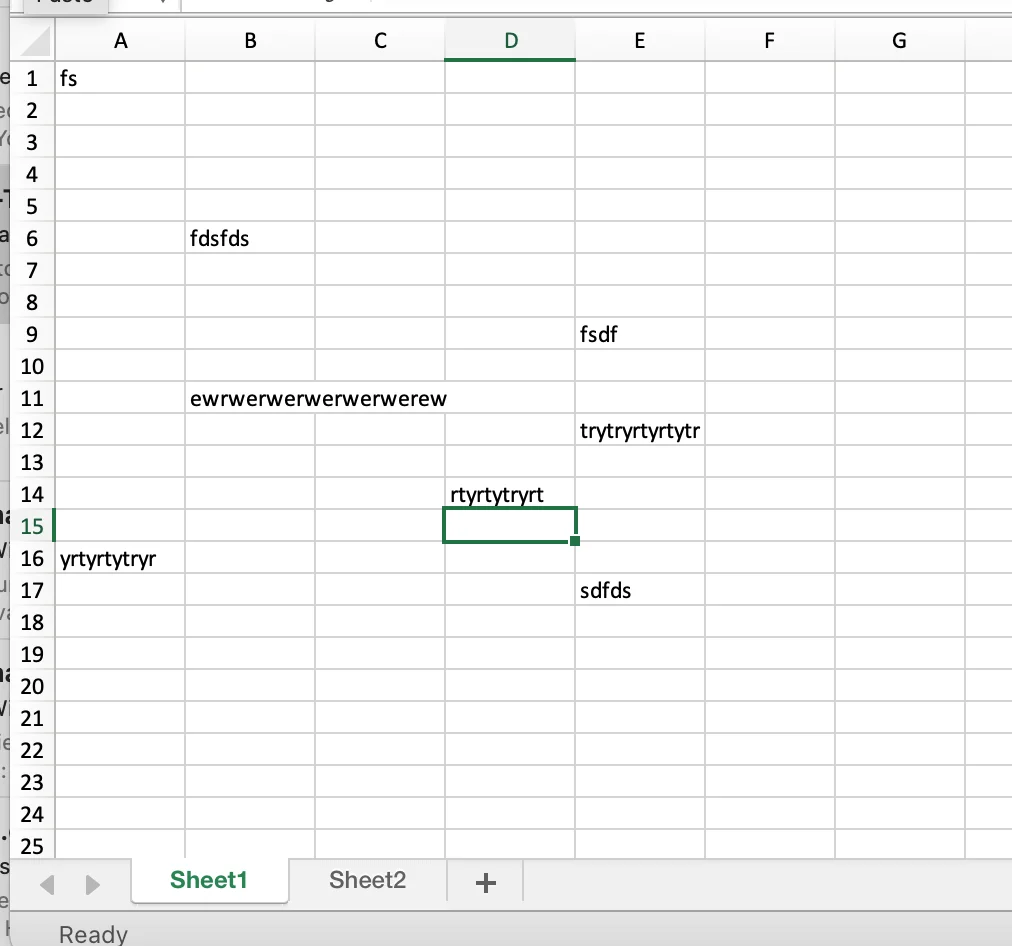Screen dimensions: 1012x946
Task: Click the row 1 header
Action: coord(32,78)
